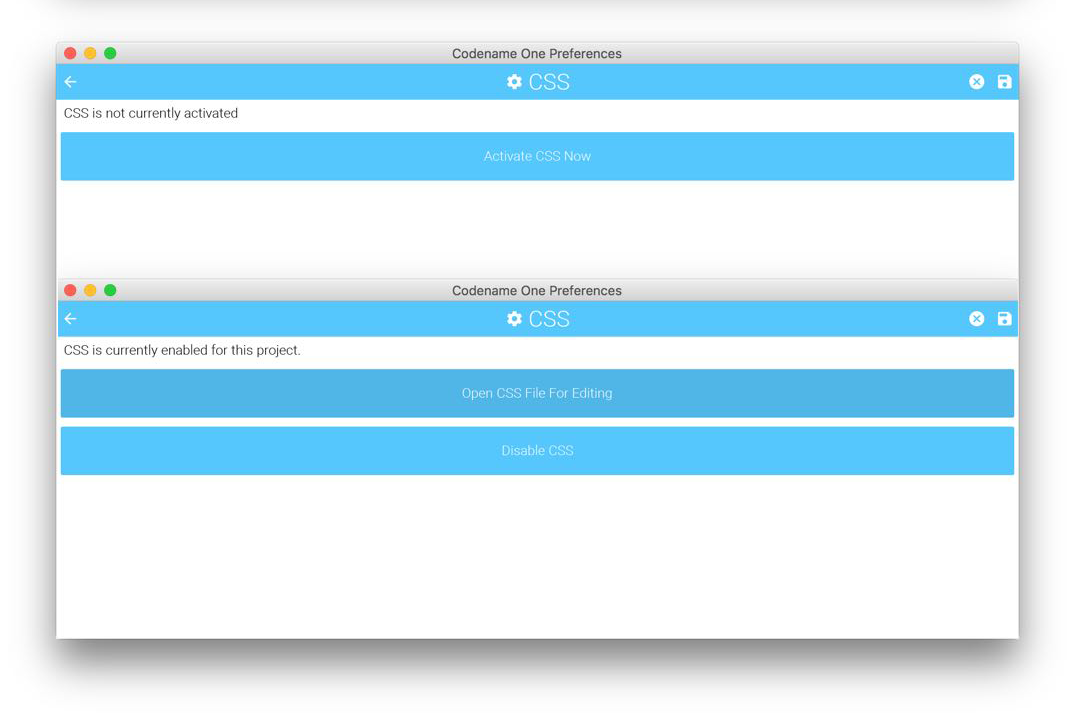Select the CSS header label in top window
1075x719 pixels.
(551, 82)
